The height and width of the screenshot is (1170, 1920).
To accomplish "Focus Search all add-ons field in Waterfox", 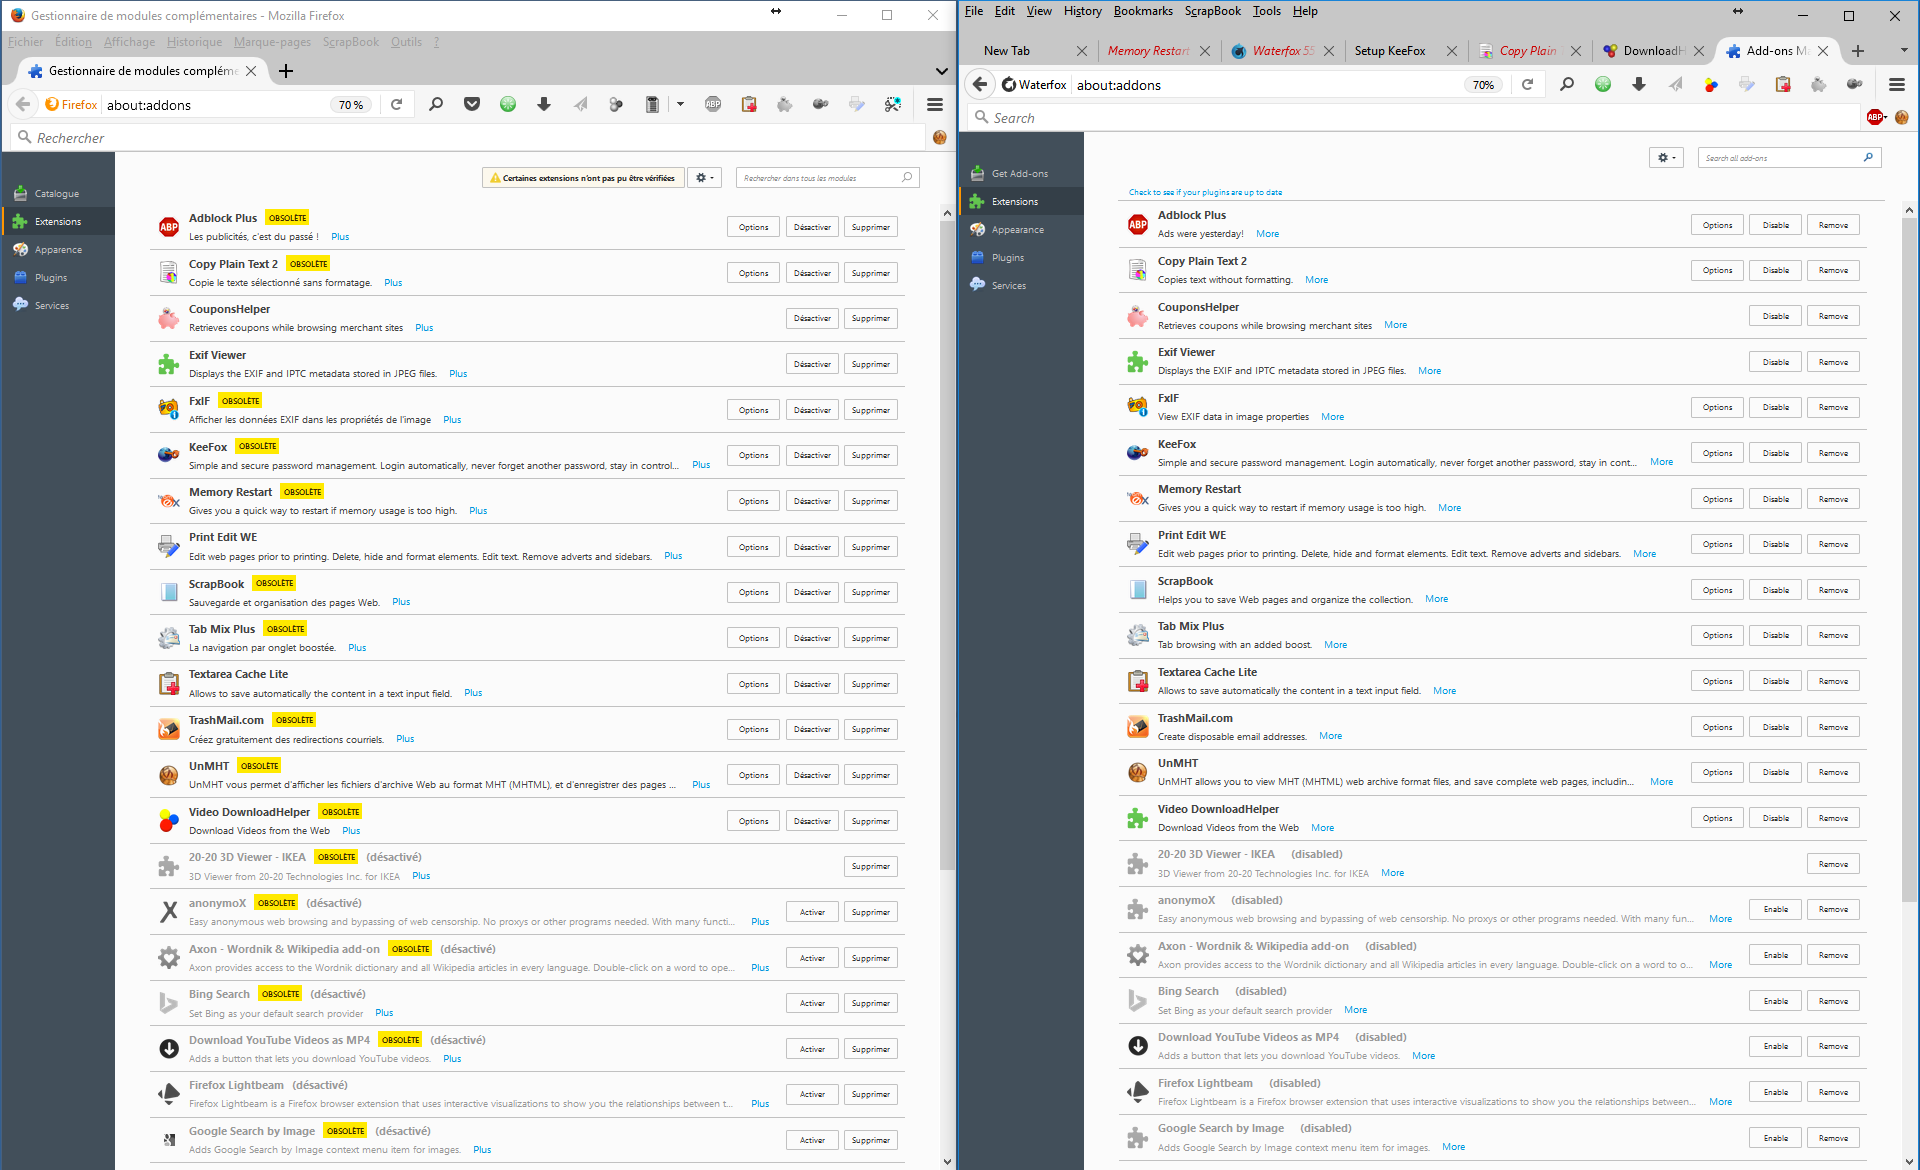I will tap(1789, 158).
